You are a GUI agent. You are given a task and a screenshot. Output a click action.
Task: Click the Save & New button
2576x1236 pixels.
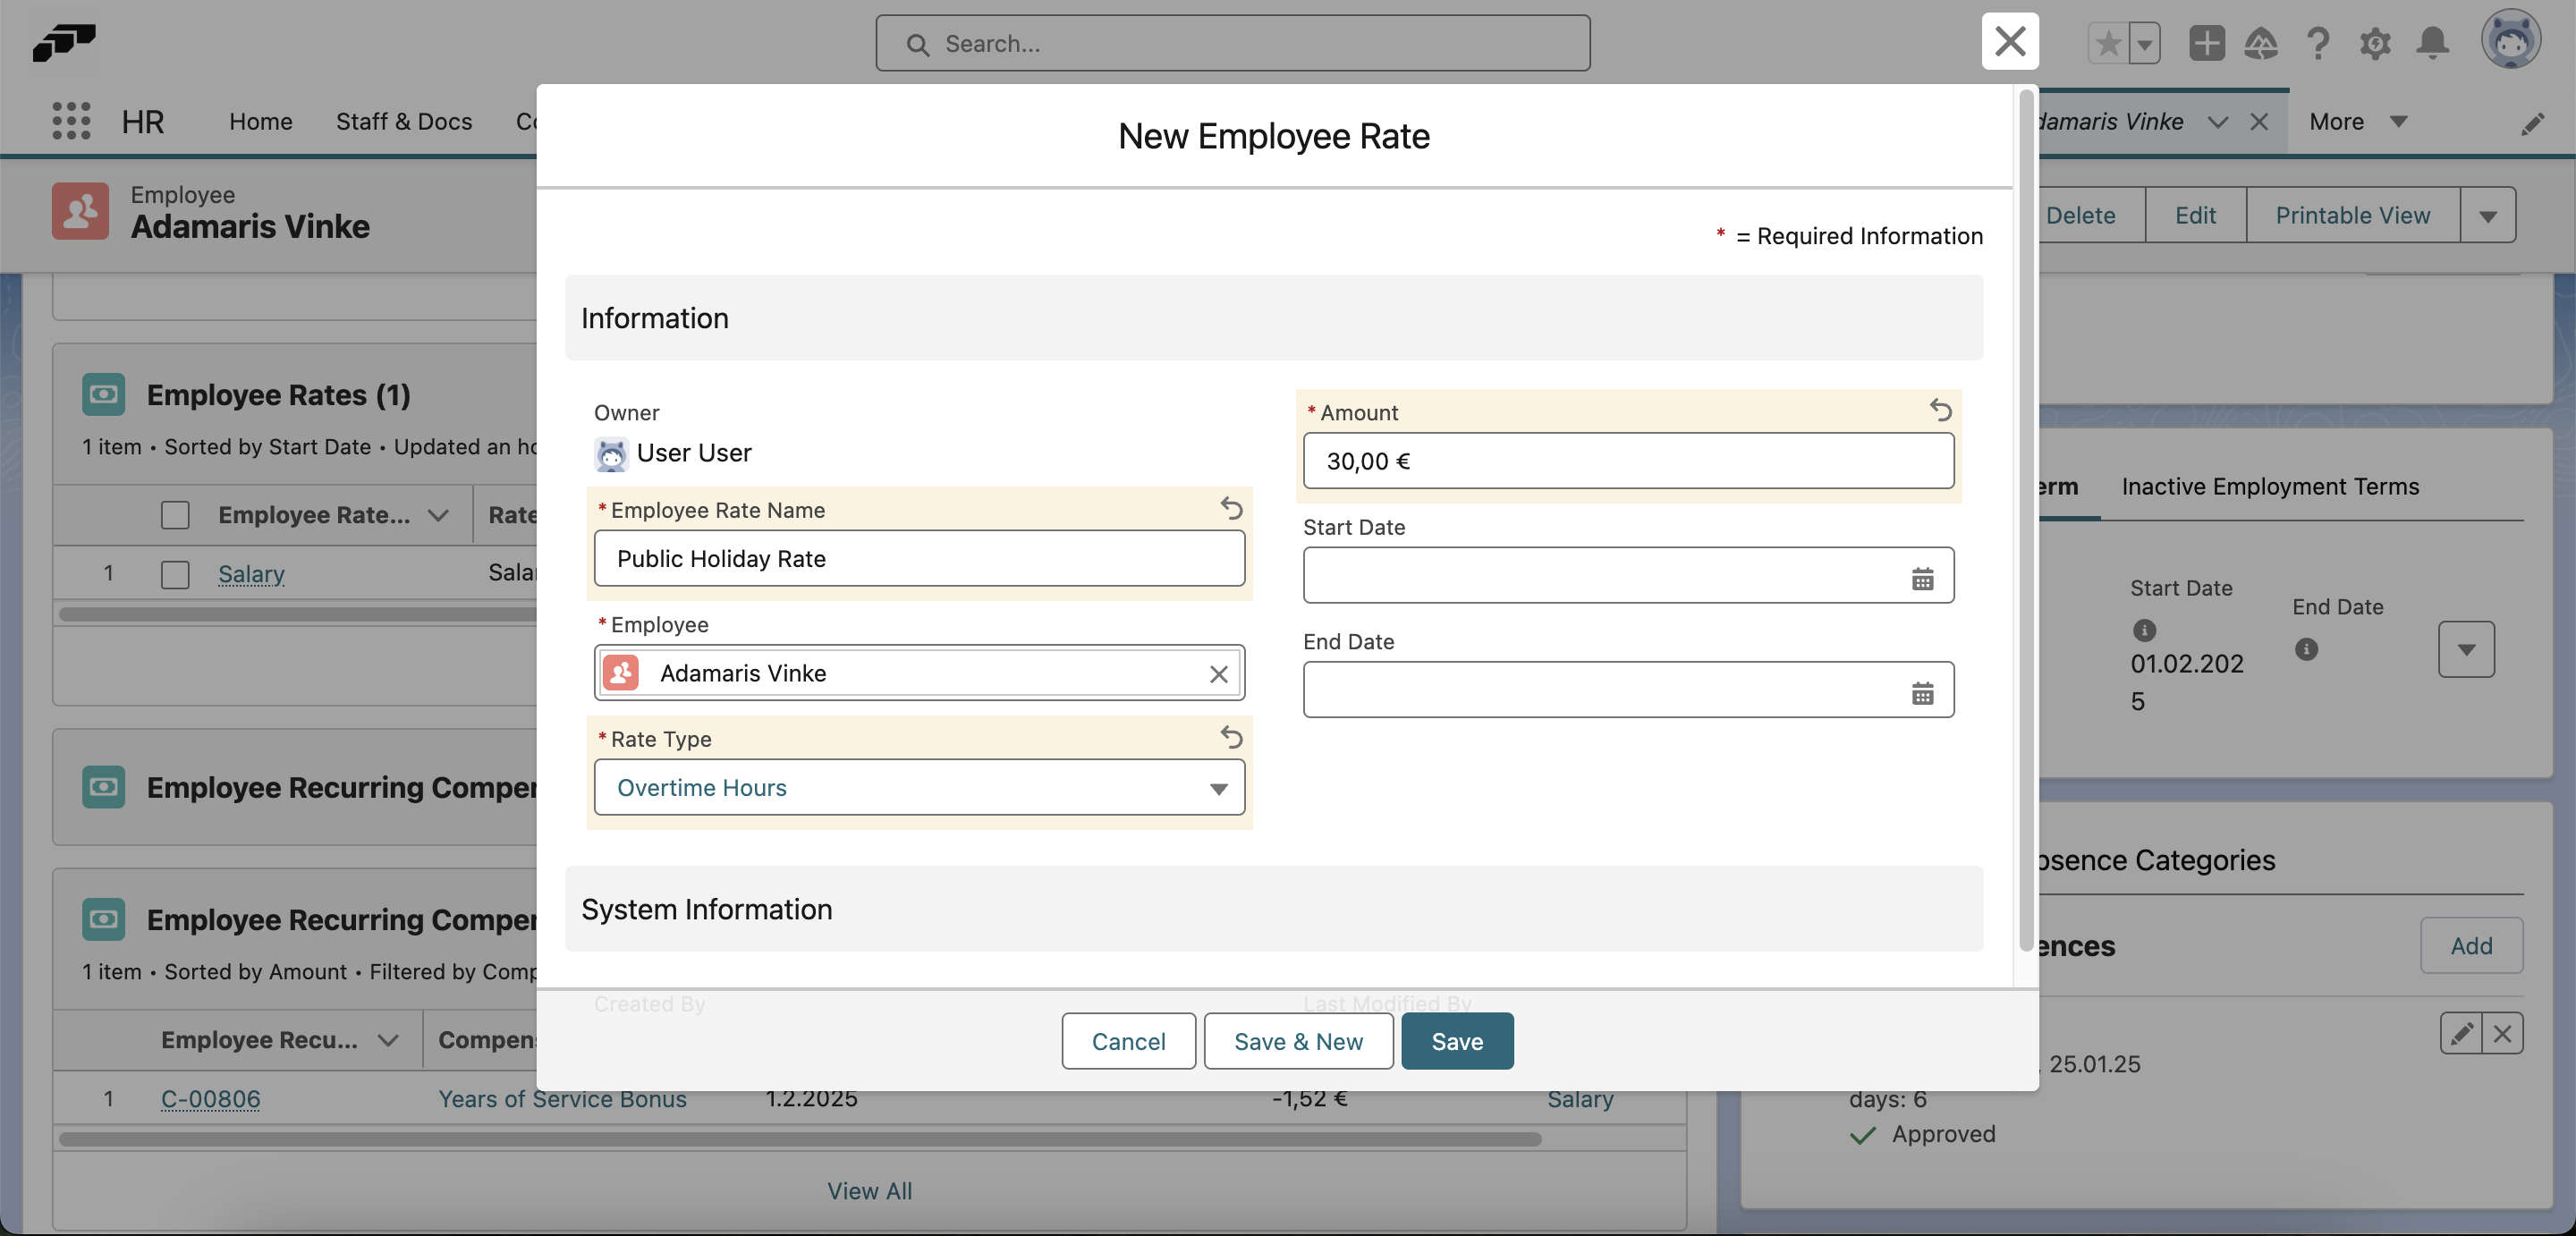pyautogui.click(x=1298, y=1041)
